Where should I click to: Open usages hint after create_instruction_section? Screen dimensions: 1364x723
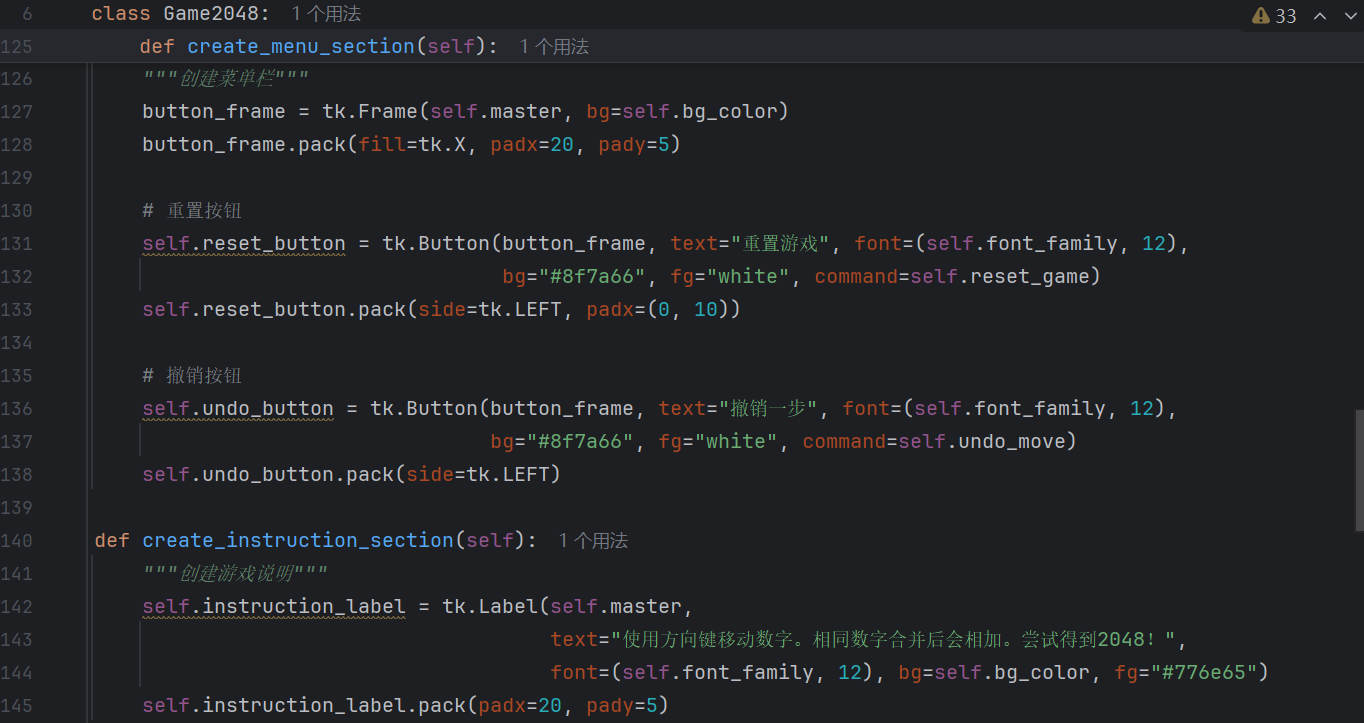[x=593, y=540]
